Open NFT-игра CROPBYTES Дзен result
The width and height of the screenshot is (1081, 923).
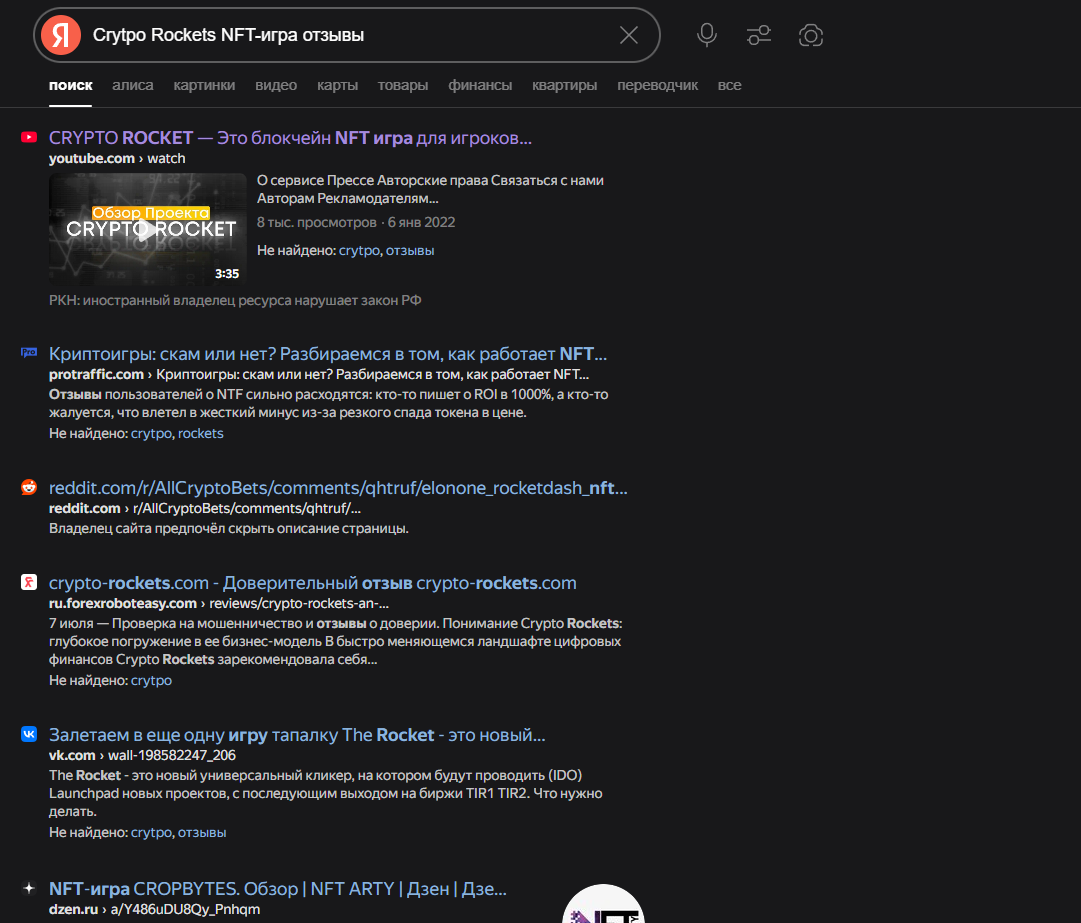coord(277,889)
